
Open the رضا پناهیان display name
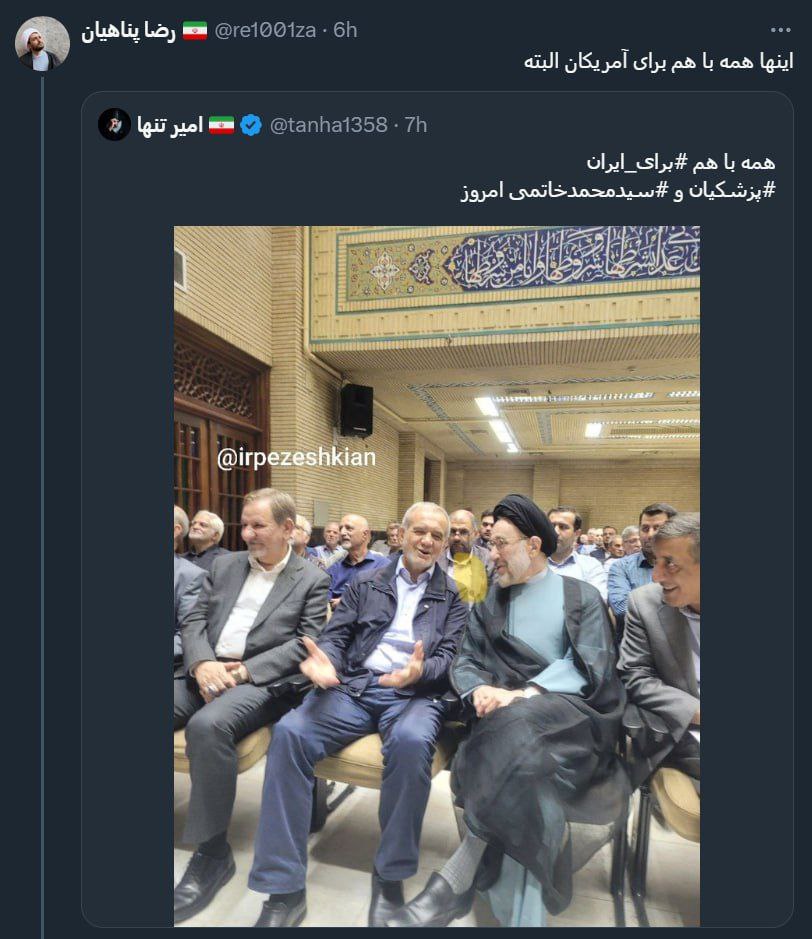pyautogui.click(x=128, y=31)
